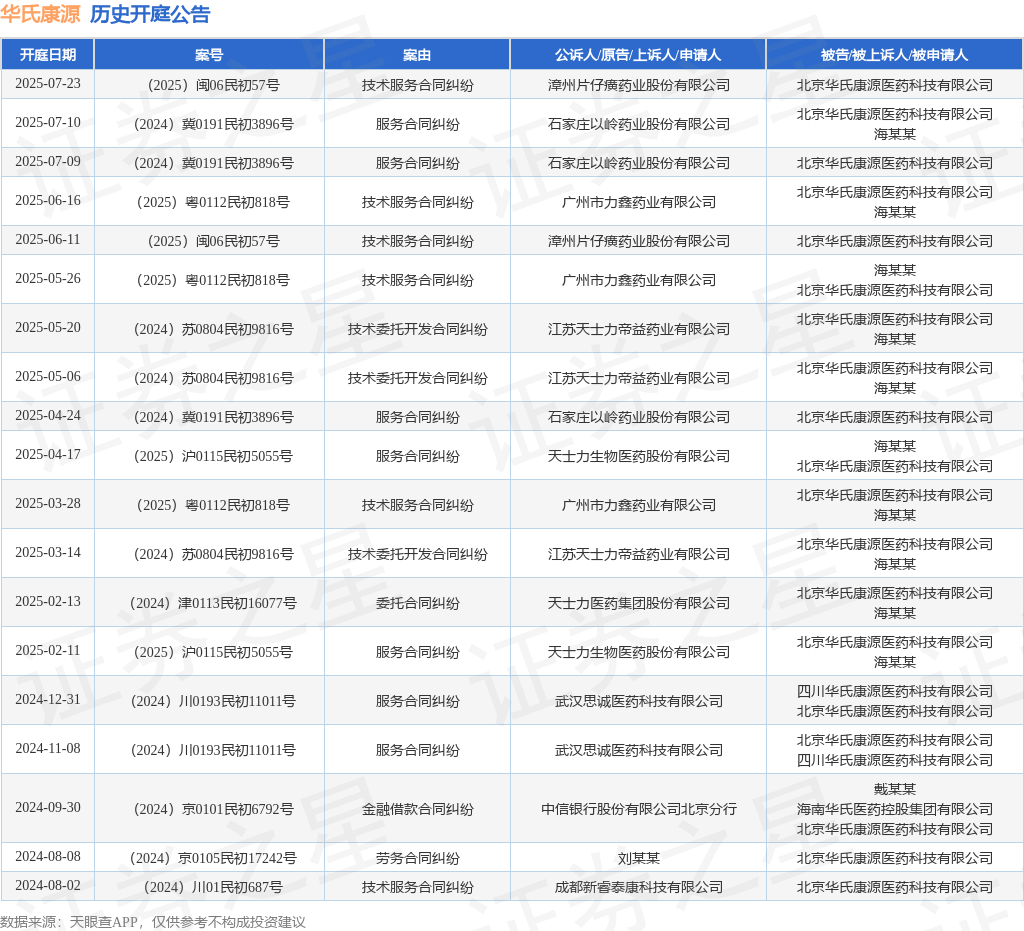The image size is (1024, 931).
Task: Click the 案号 column header
Action: pyautogui.click(x=209, y=55)
